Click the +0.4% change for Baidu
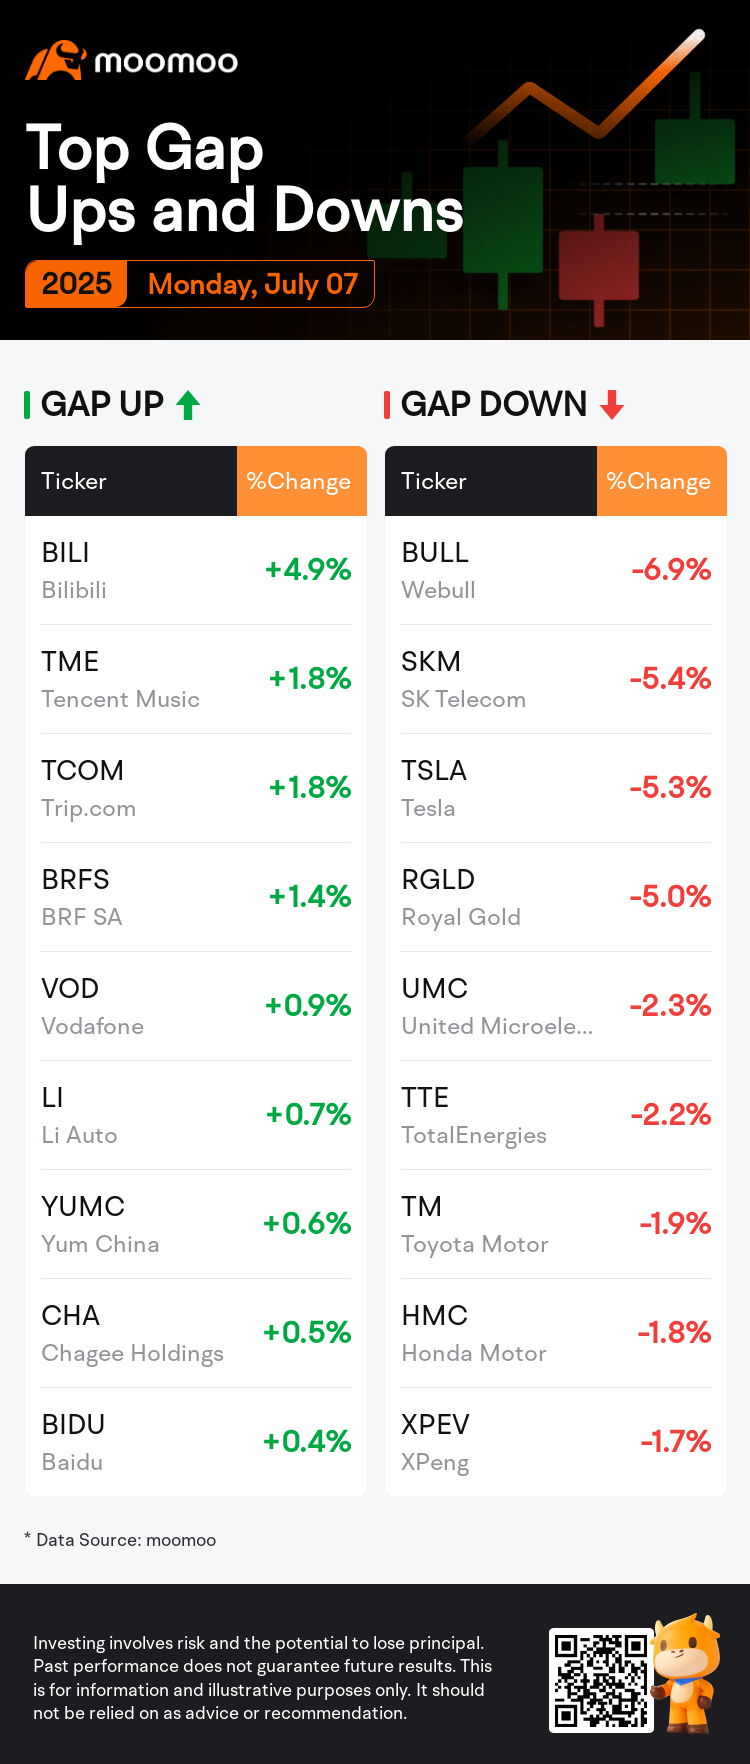 pyautogui.click(x=307, y=1441)
